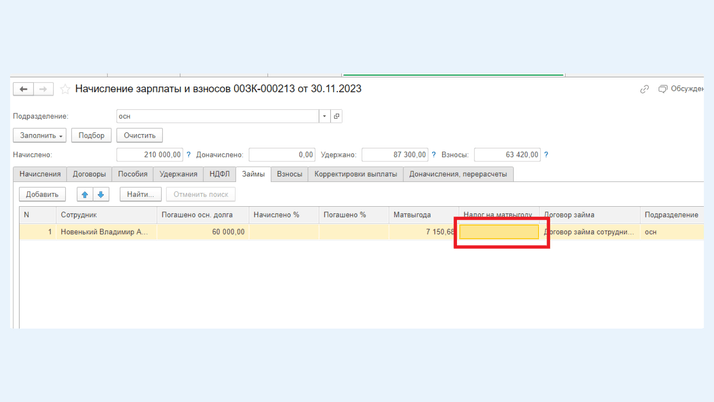The width and height of the screenshot is (714, 402).
Task: Open the Обсуждение discussion panel
Action: (x=681, y=89)
